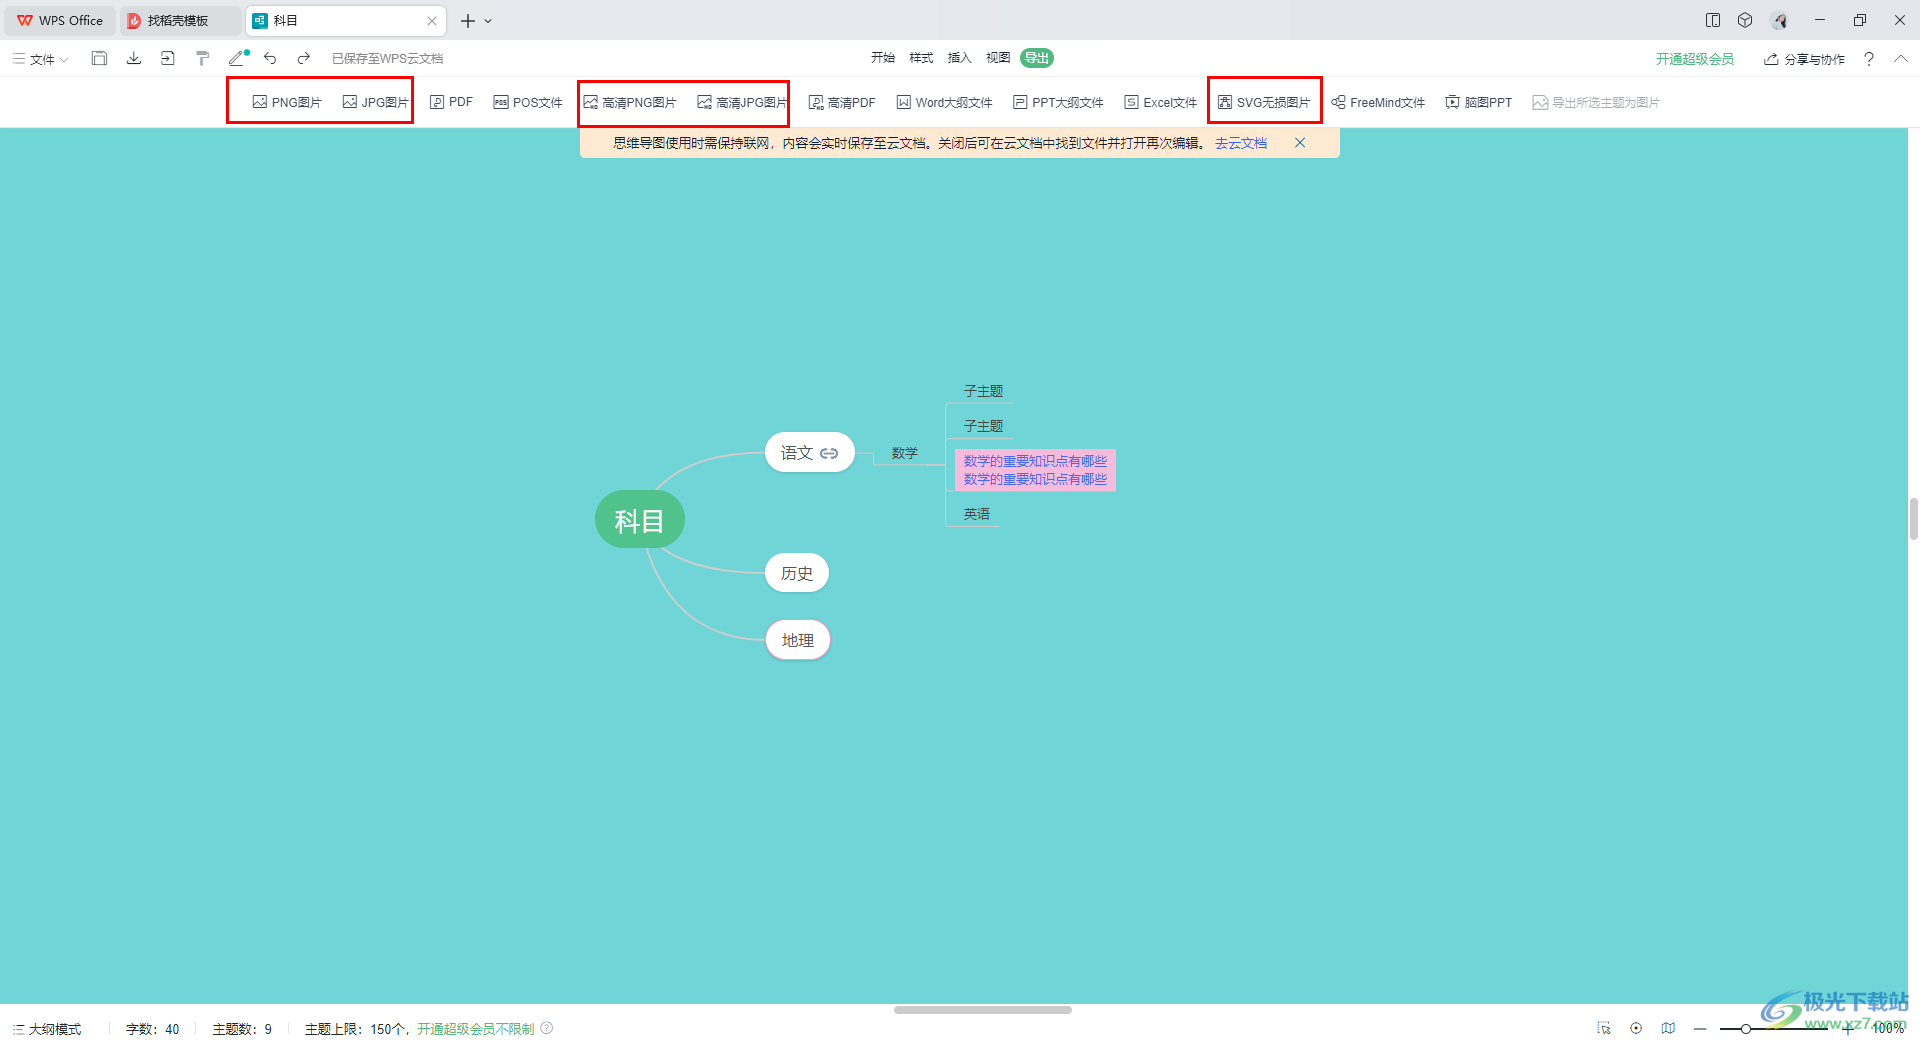Select the 历史 topic node
The width and height of the screenshot is (1920, 1040).
797,573
